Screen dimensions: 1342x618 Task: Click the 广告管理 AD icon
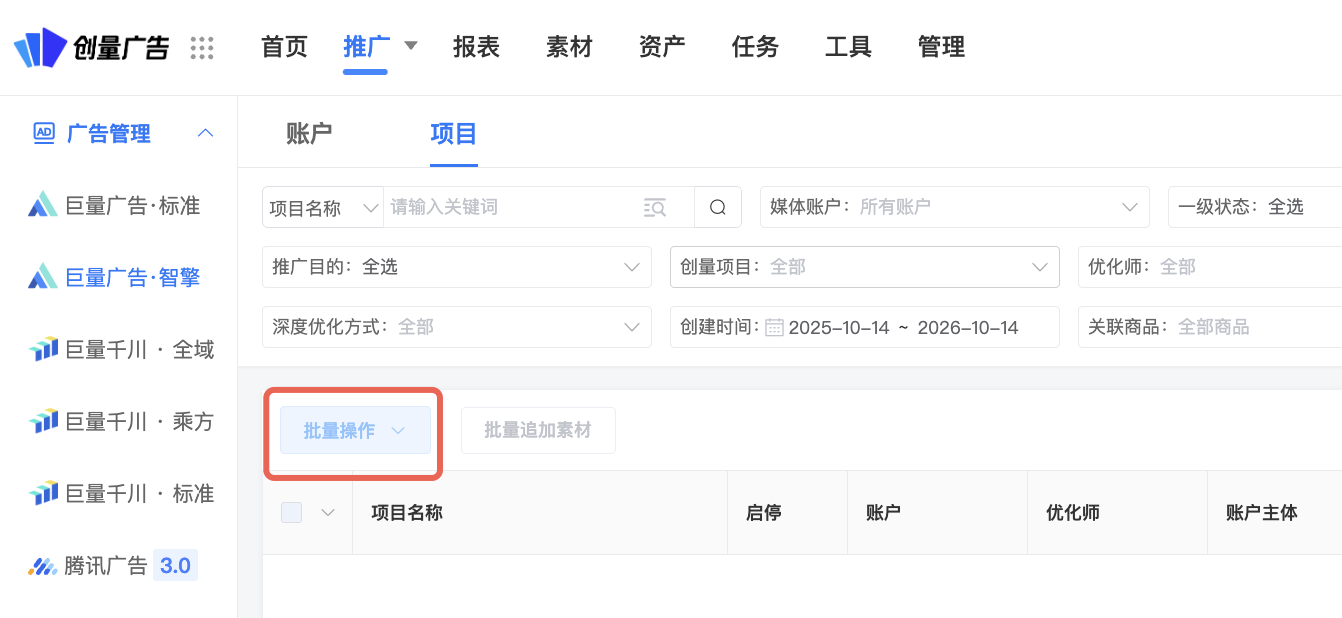(43, 133)
